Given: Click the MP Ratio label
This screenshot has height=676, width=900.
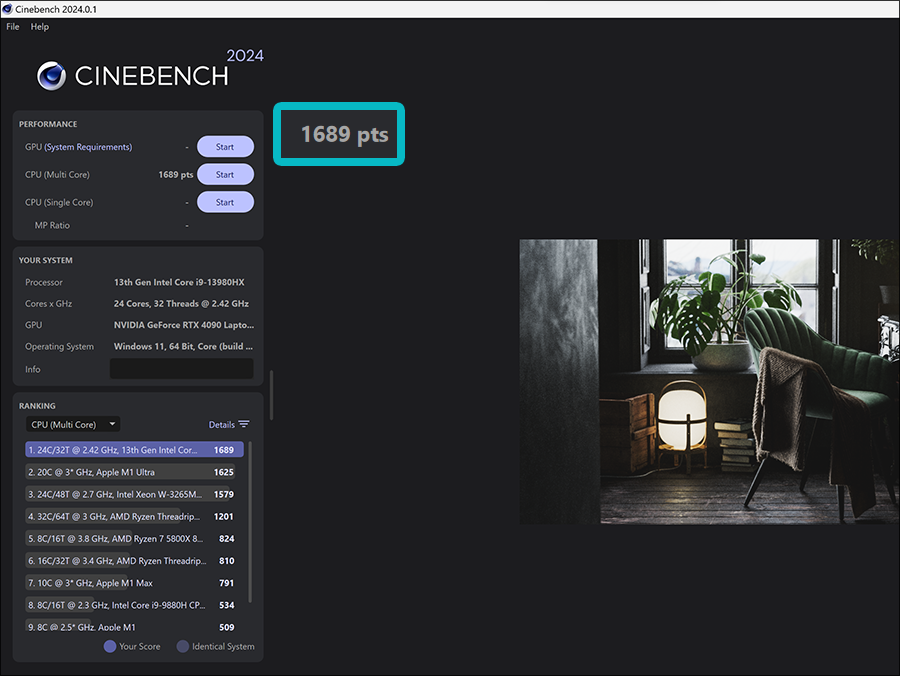Looking at the screenshot, I should pyautogui.click(x=52, y=226).
